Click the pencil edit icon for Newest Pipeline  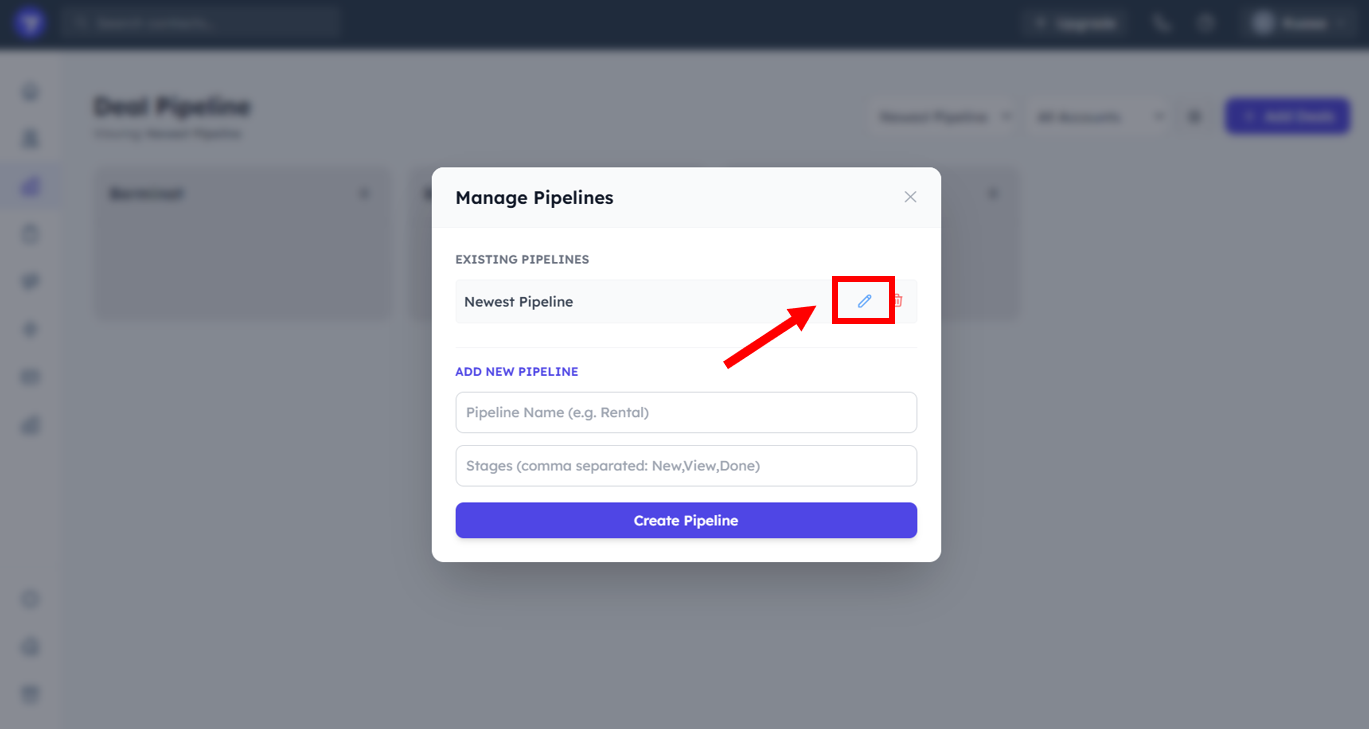[x=865, y=301]
